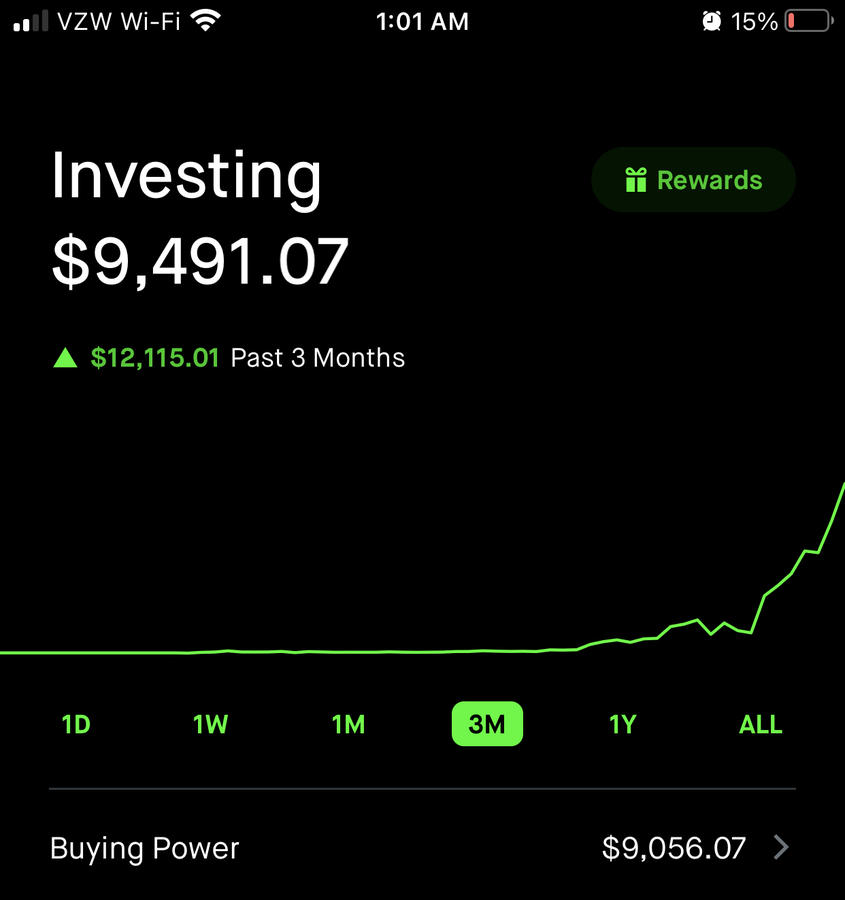Image resolution: width=845 pixels, height=900 pixels.
Task: Tap the gift icon in Rewards
Action: point(635,180)
